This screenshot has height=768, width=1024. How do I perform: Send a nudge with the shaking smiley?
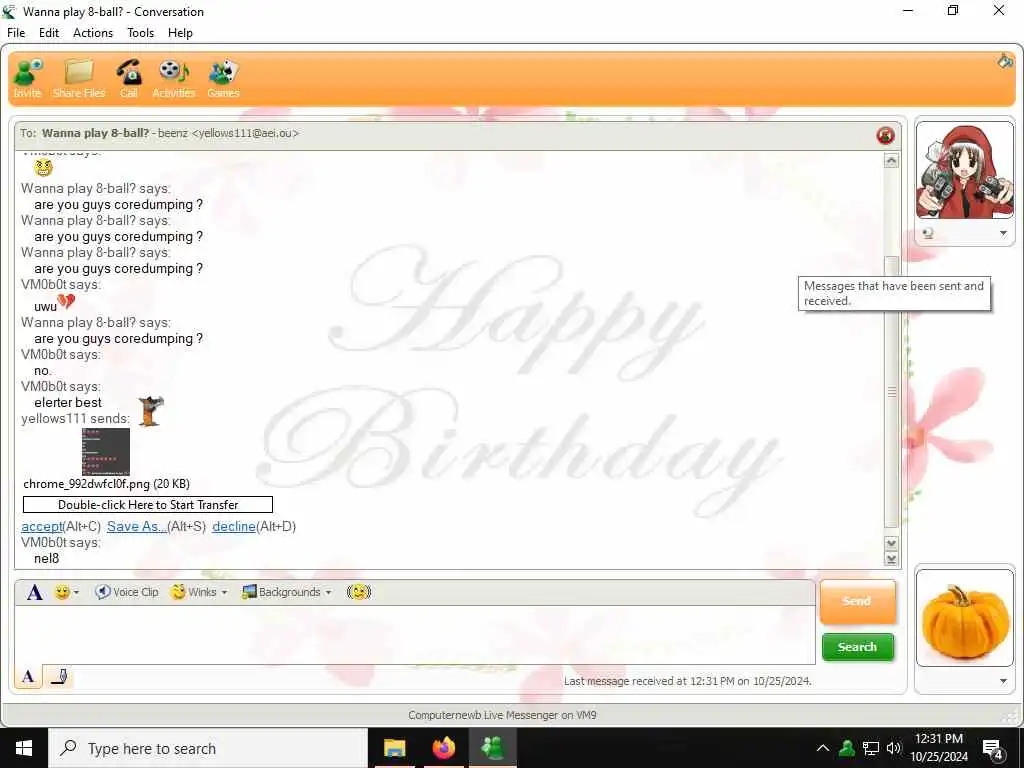click(x=359, y=592)
